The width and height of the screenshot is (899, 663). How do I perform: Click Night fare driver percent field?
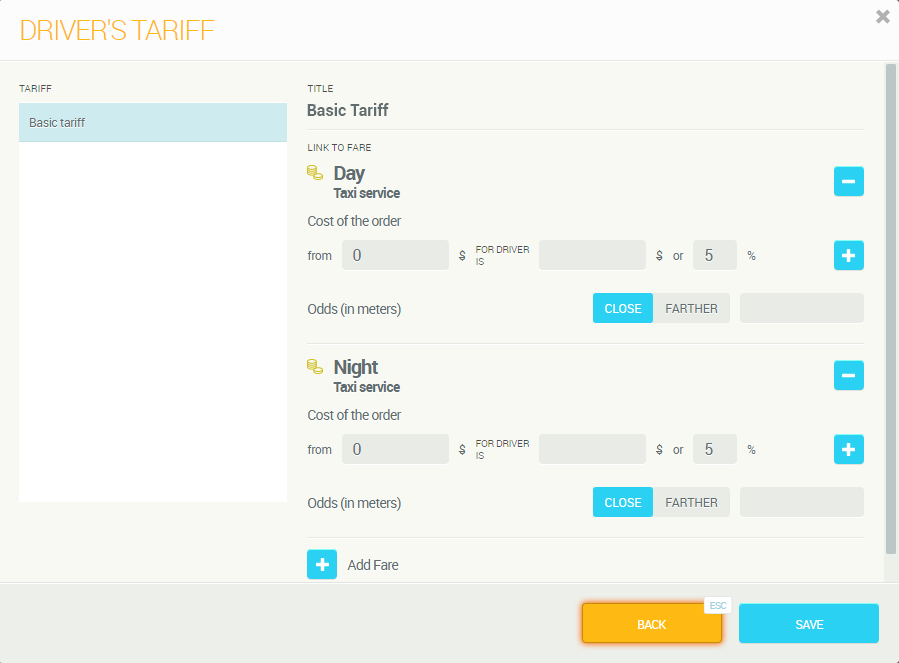click(x=714, y=450)
